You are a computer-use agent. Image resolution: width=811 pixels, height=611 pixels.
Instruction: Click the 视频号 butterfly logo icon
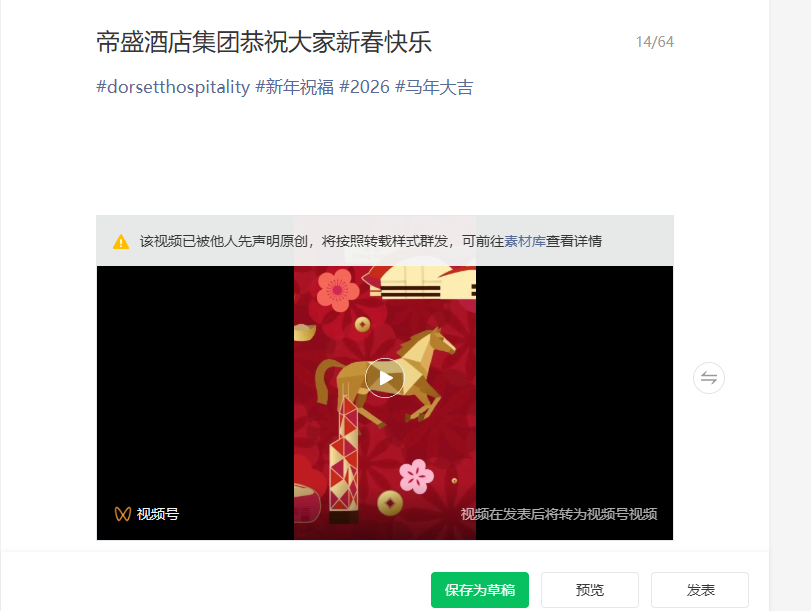click(123, 514)
